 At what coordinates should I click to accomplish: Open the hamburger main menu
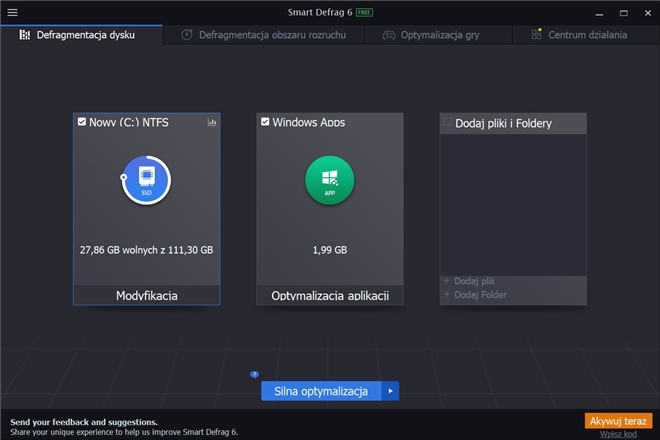pyautogui.click(x=12, y=12)
